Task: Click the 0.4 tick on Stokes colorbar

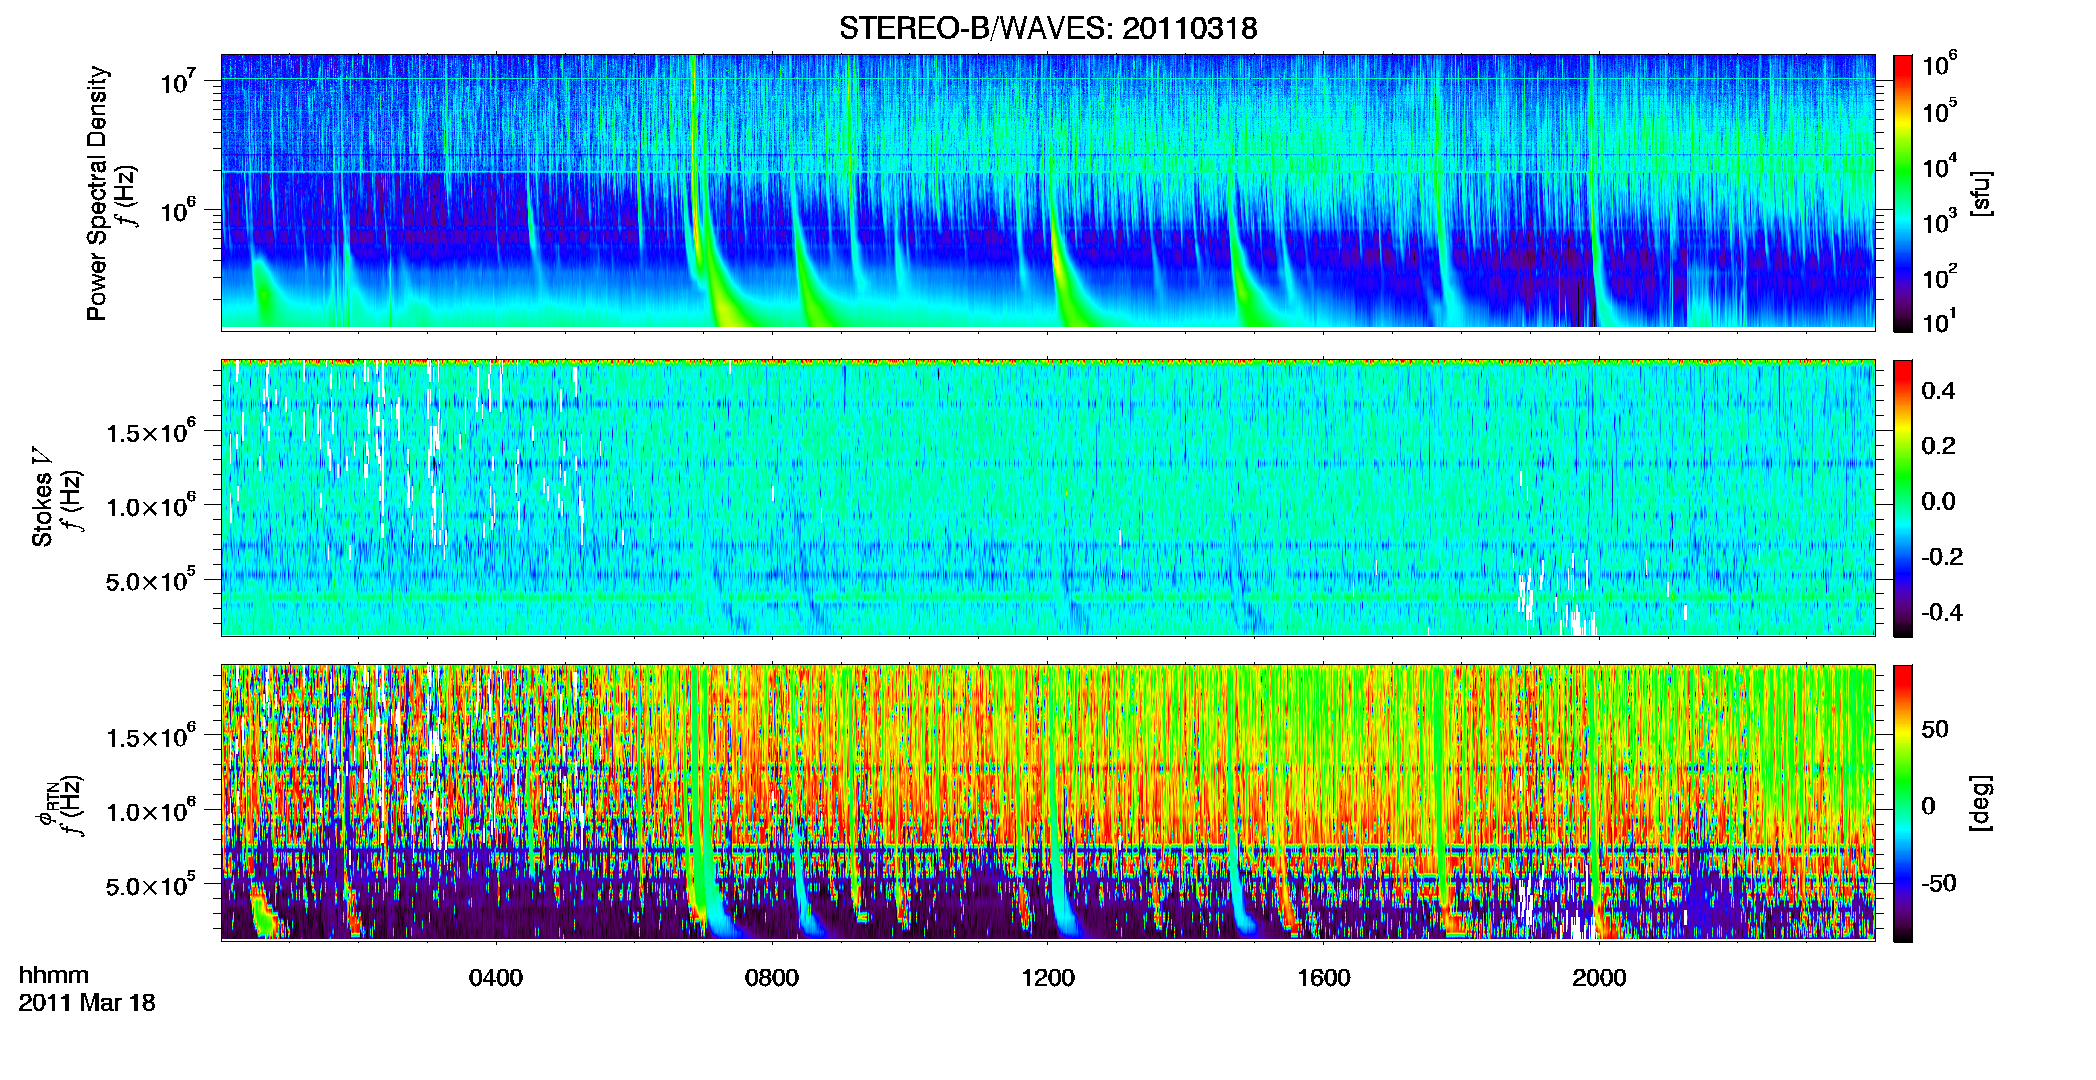Action: 1938,391
